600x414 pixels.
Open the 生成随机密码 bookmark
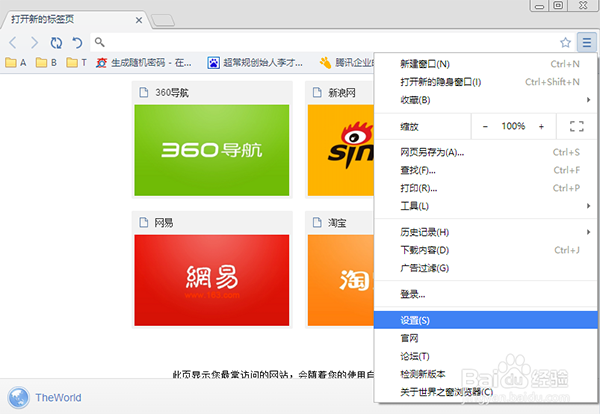point(140,63)
